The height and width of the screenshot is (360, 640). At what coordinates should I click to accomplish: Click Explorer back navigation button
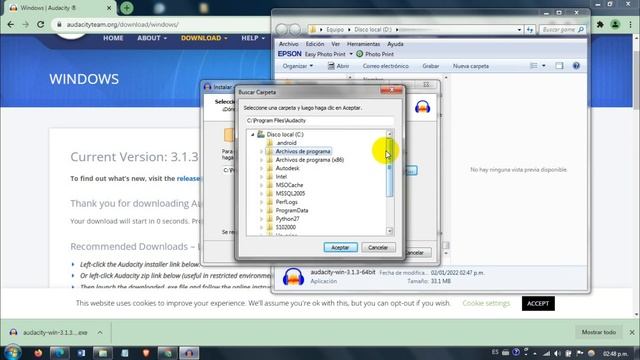coord(281,29)
